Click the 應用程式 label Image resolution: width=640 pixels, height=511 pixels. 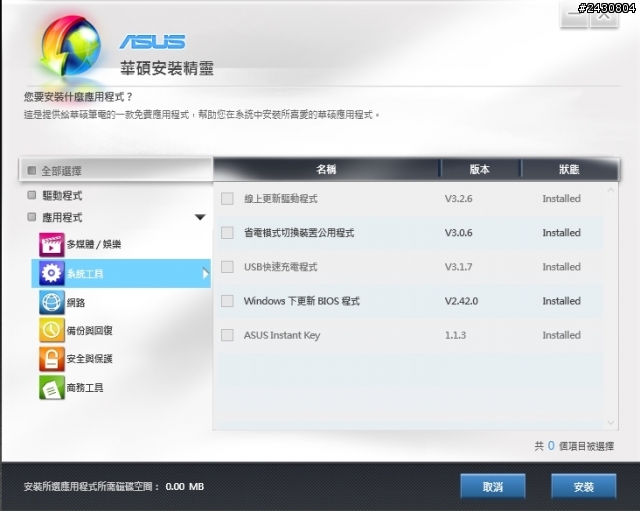[62, 217]
